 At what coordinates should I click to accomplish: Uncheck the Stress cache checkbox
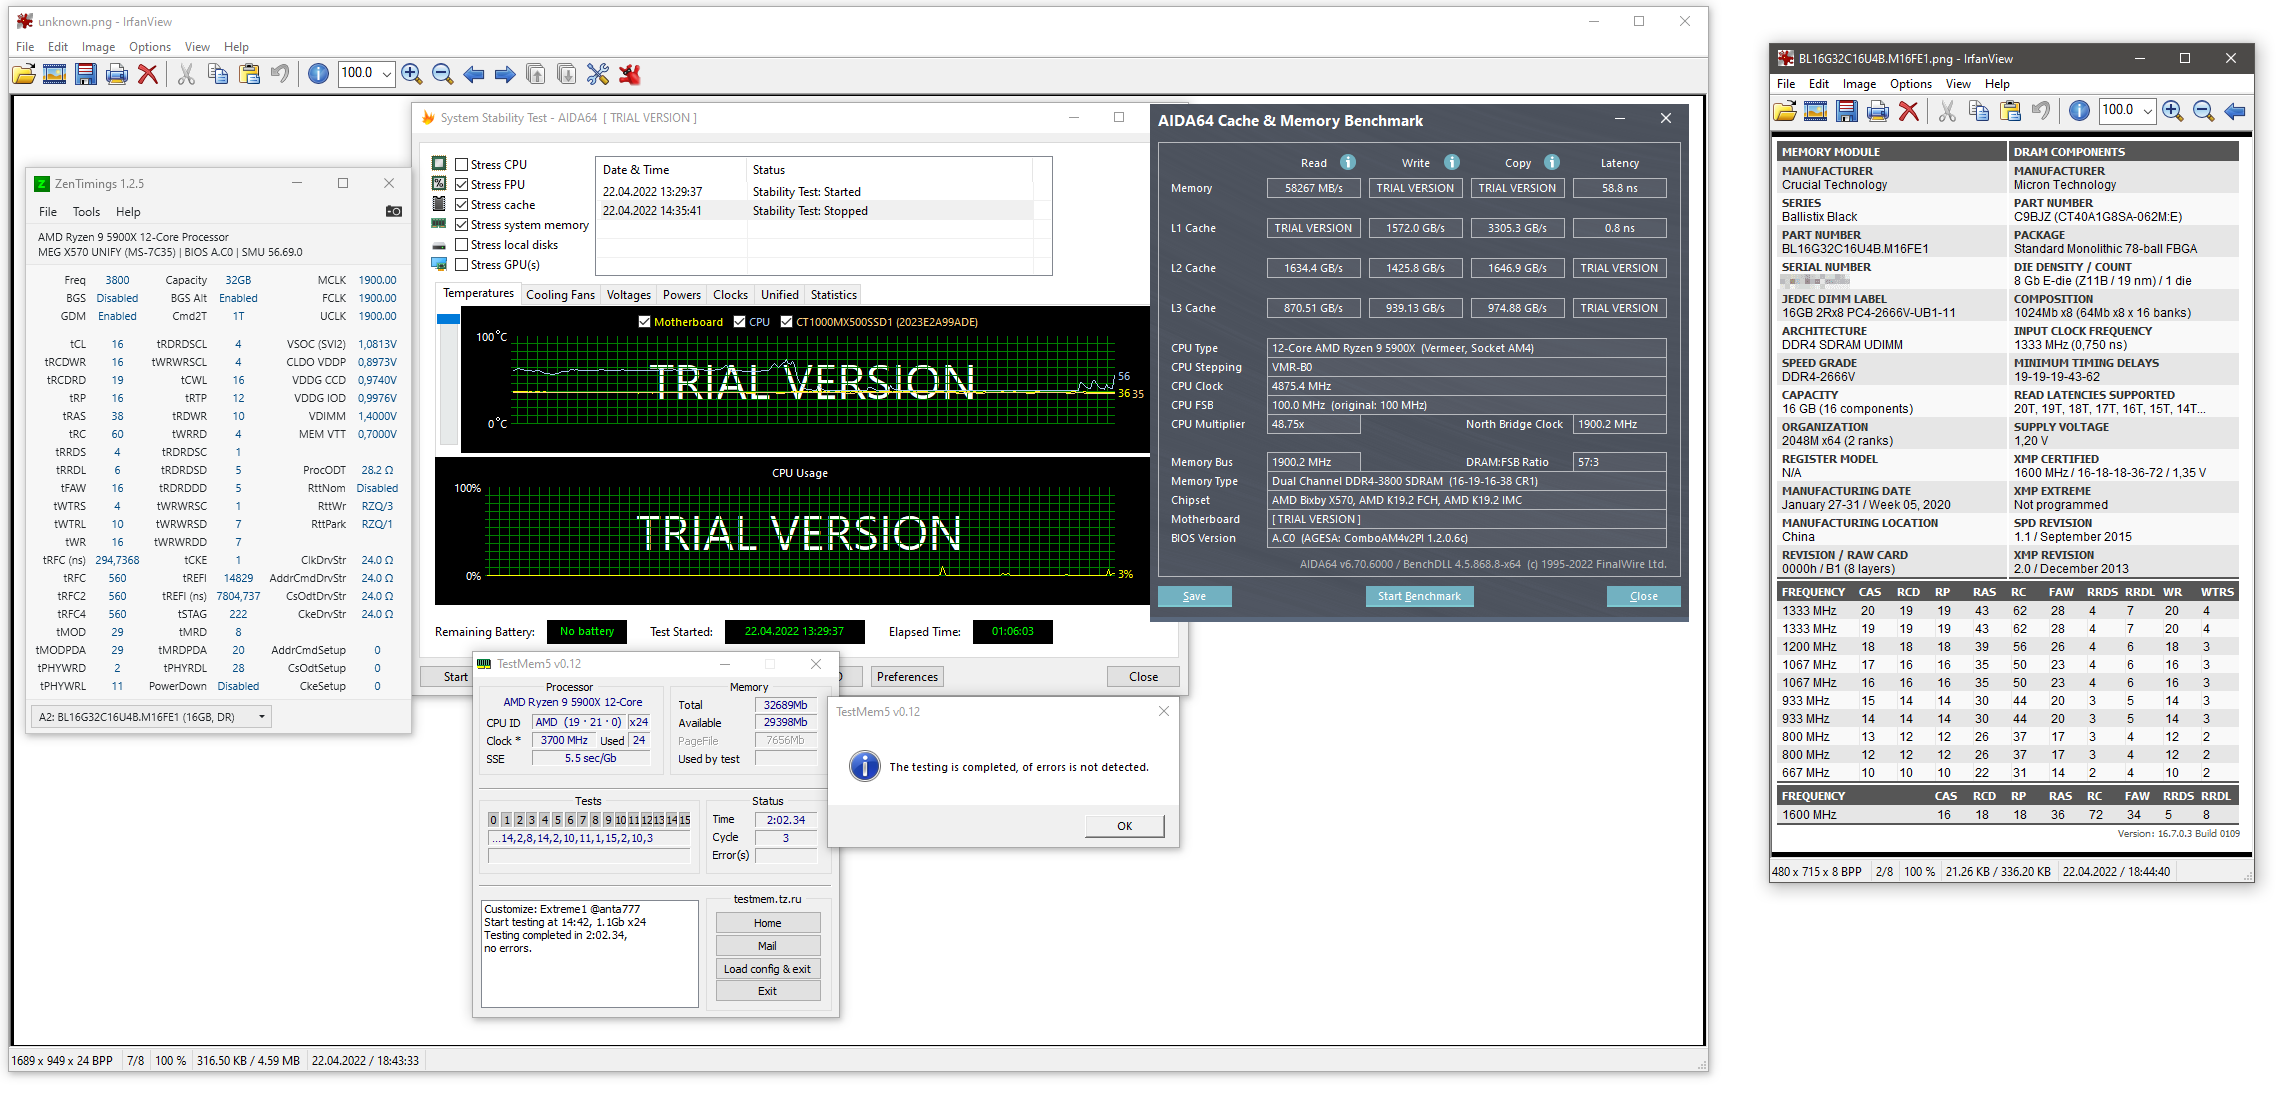(462, 205)
